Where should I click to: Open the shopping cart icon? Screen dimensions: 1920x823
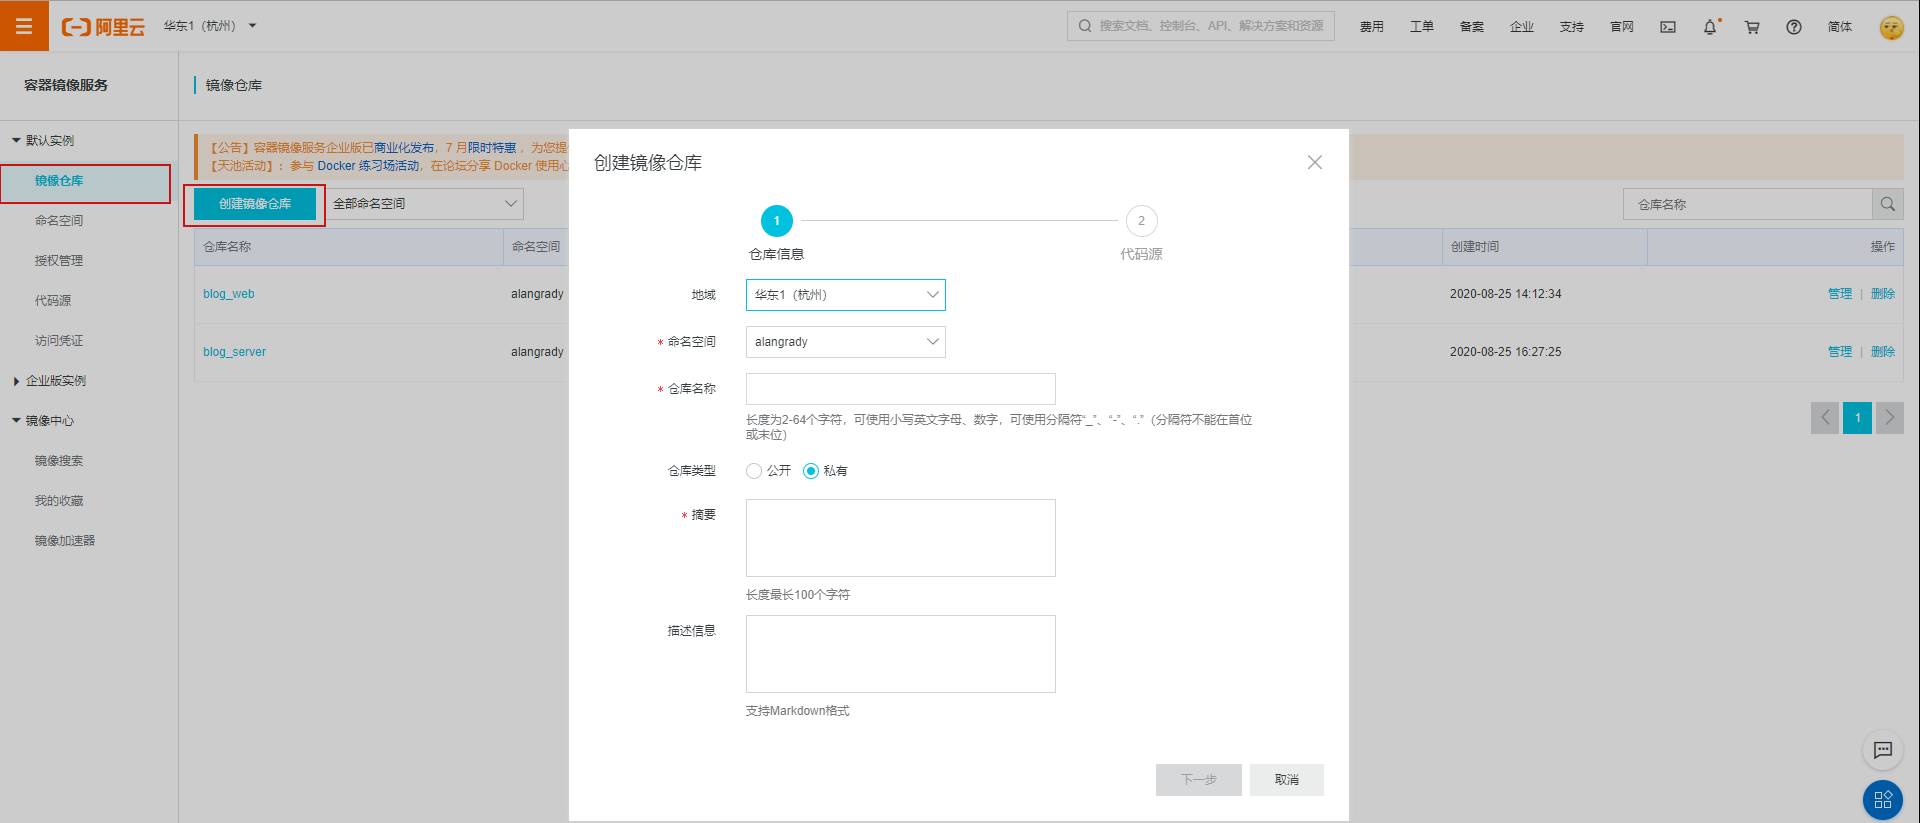tap(1752, 27)
